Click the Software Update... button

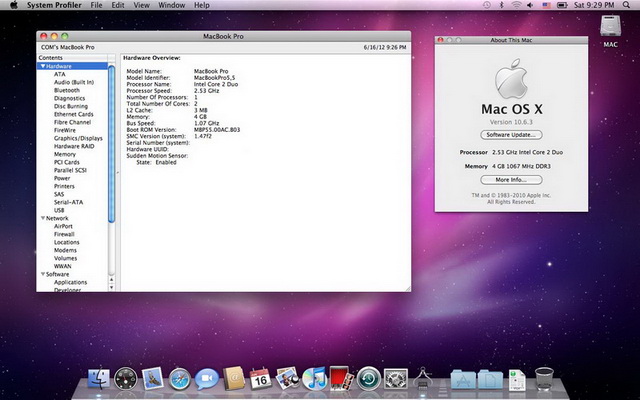(511, 134)
